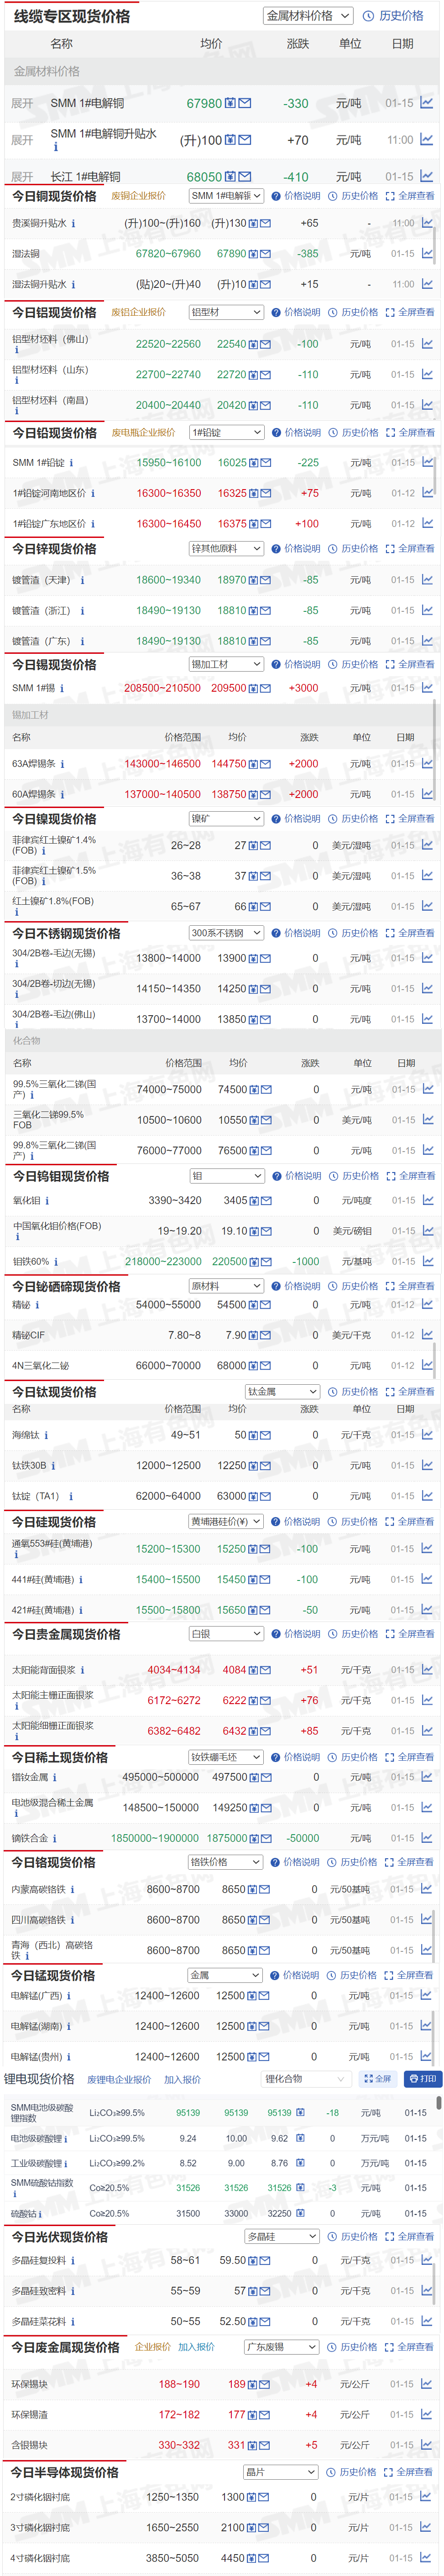This screenshot has height=2576, width=444.
Task: Open trend chart for 304/2B卷-切边(无锡)
Action: coord(427,988)
